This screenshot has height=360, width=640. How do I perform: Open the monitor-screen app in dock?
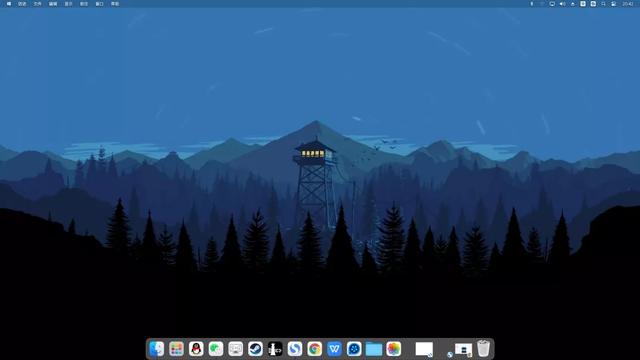pyautogui.click(x=236, y=349)
